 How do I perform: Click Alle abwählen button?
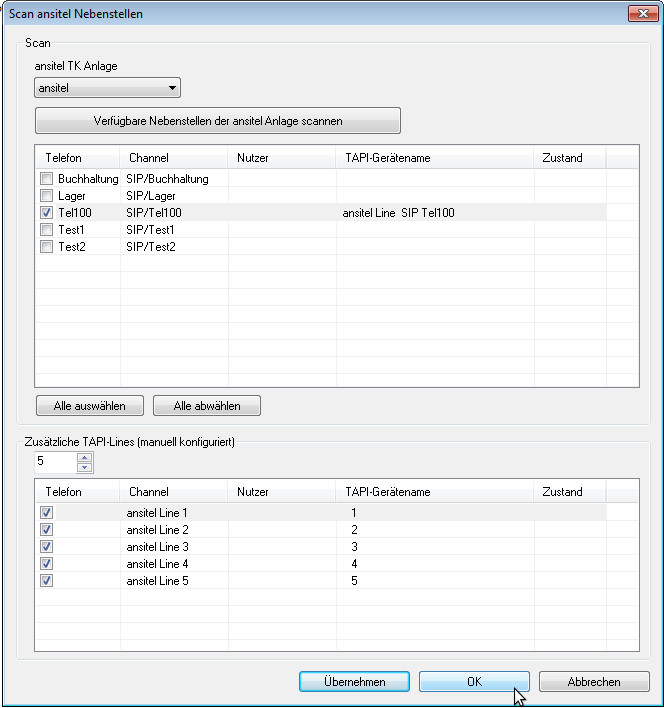tap(207, 406)
